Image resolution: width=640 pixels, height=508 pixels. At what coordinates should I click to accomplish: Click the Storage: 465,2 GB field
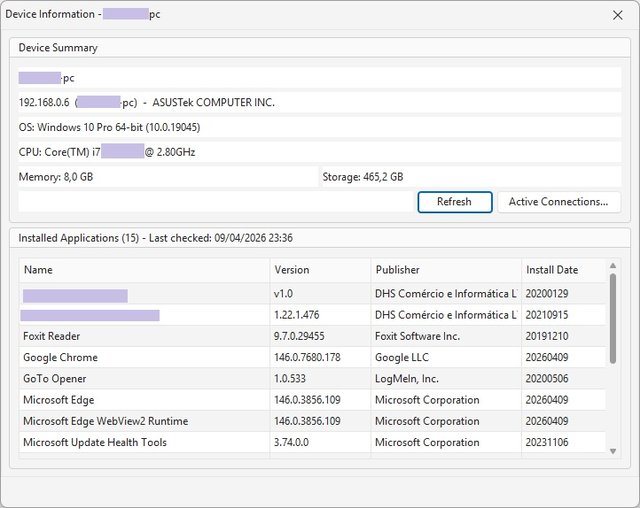click(471, 177)
